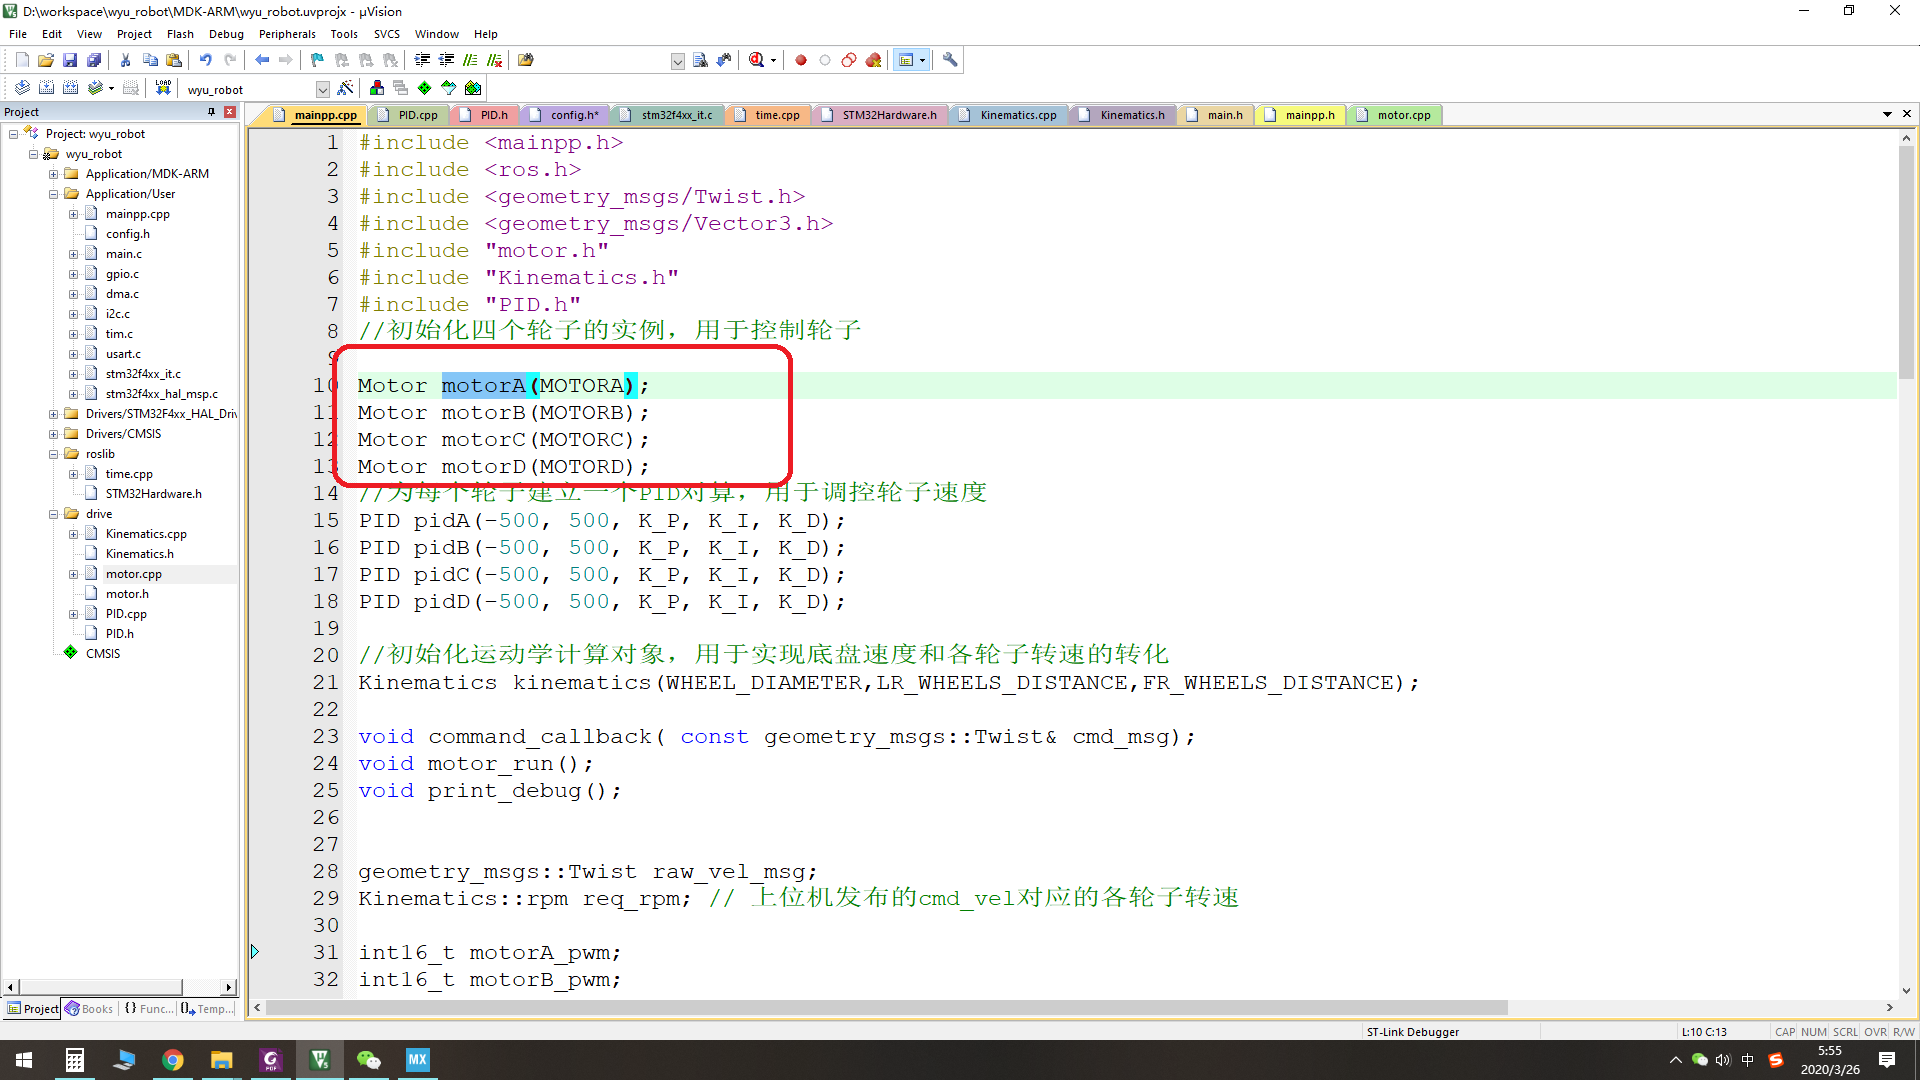Open the Peripherals menu
Screen dimensions: 1920x1080
pyautogui.click(x=287, y=34)
